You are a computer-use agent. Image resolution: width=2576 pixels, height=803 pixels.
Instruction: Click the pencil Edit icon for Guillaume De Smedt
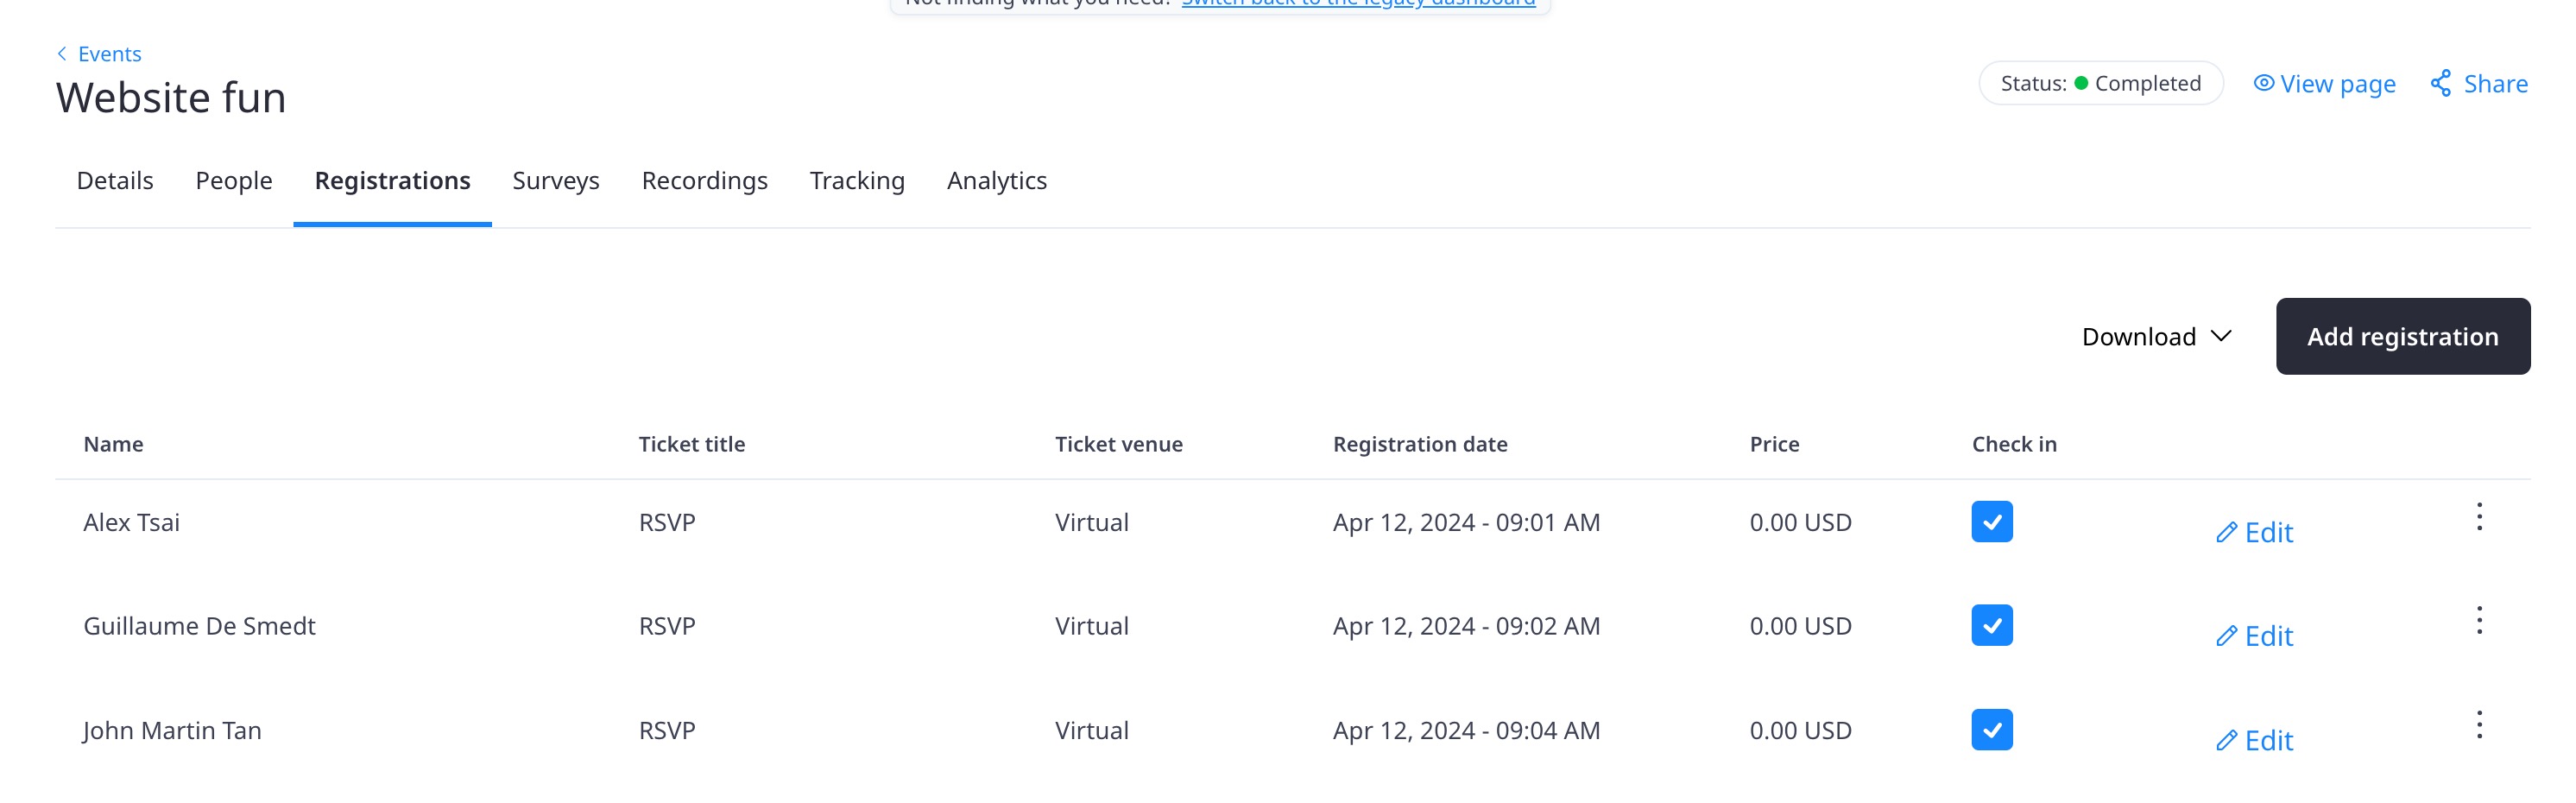(2226, 637)
